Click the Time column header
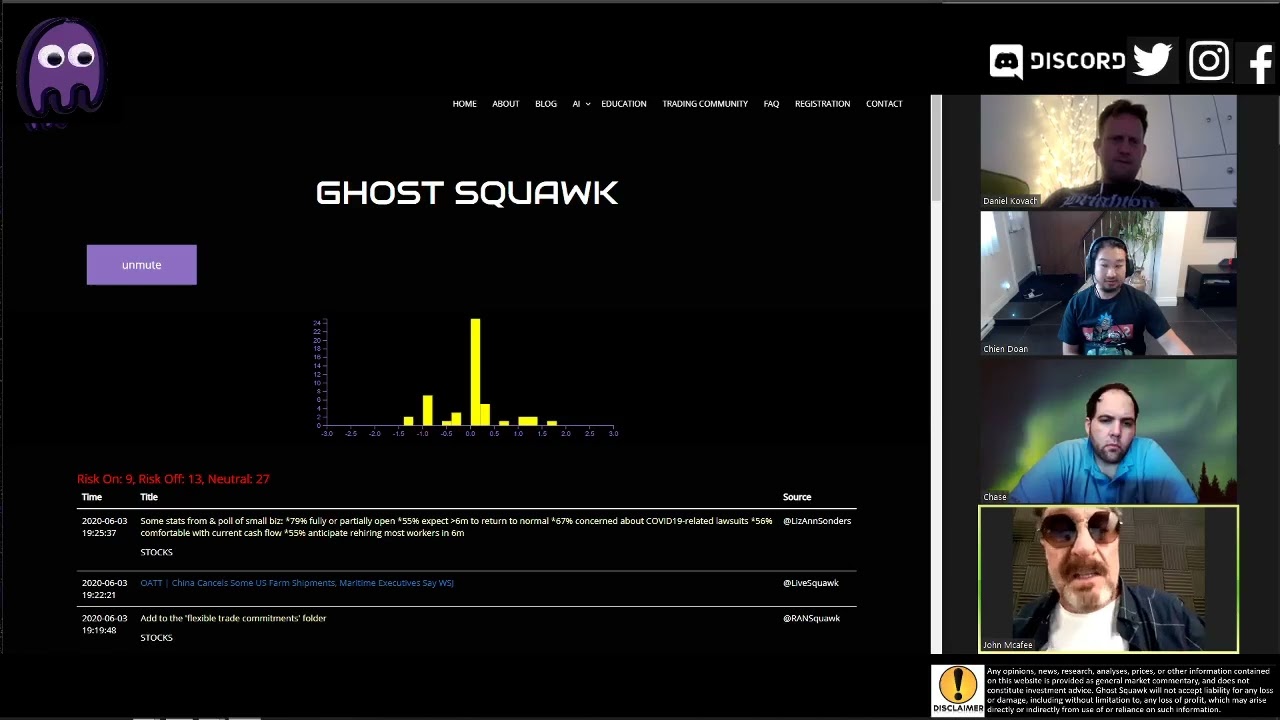The width and height of the screenshot is (1280, 720). coord(92,497)
